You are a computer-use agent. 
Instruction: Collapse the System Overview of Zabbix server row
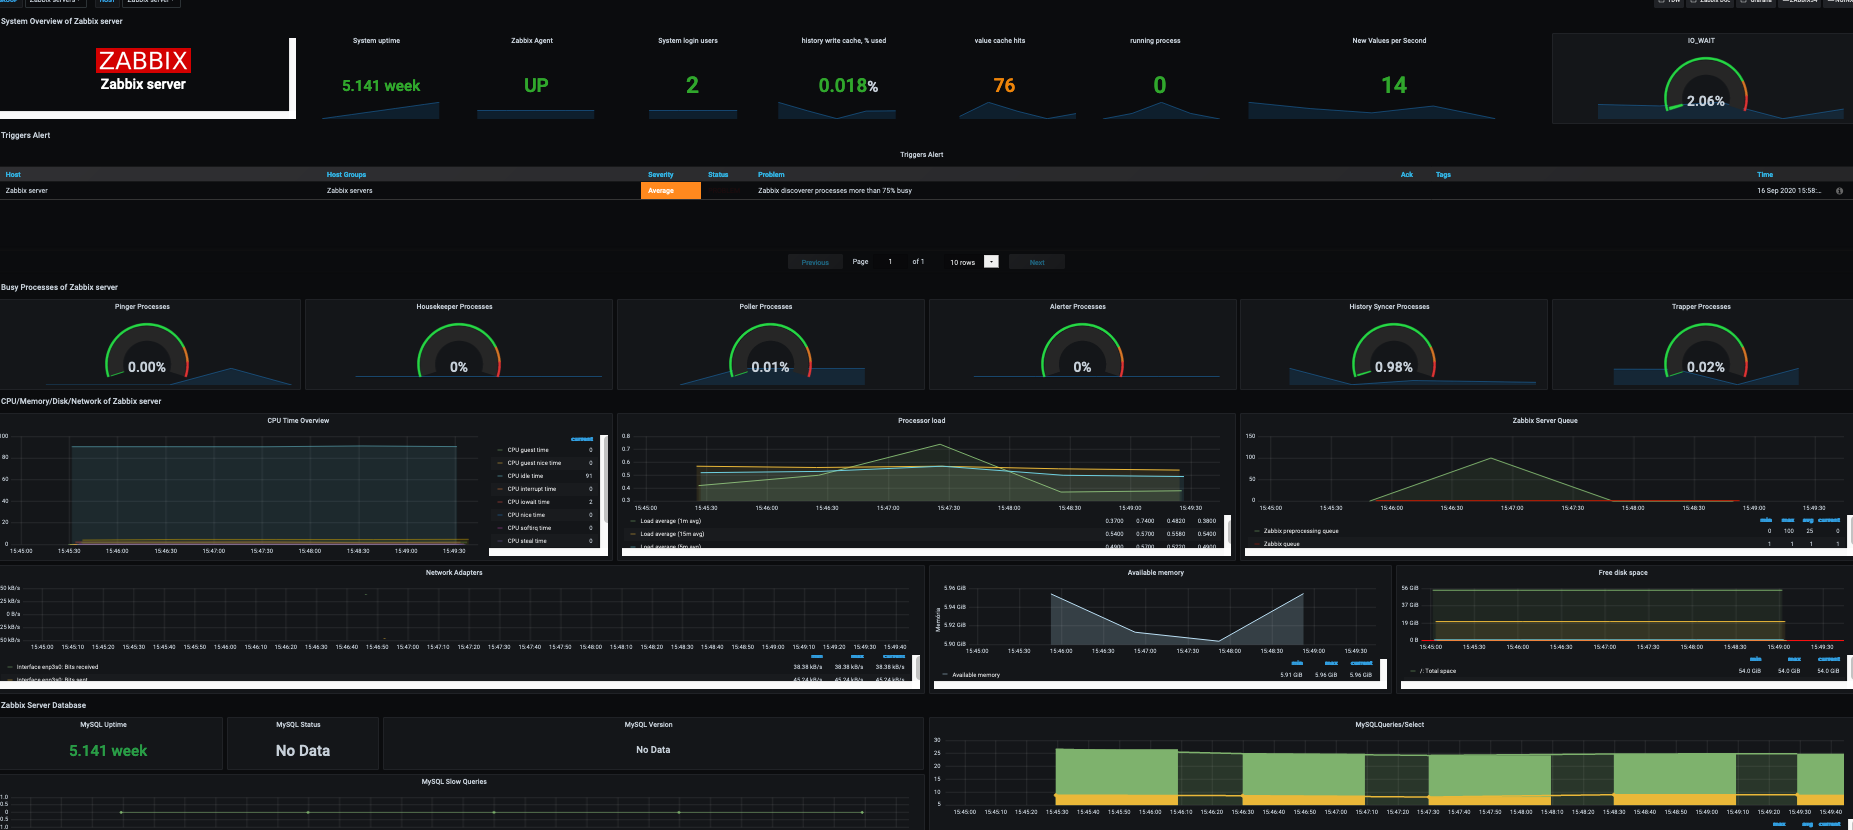click(62, 21)
